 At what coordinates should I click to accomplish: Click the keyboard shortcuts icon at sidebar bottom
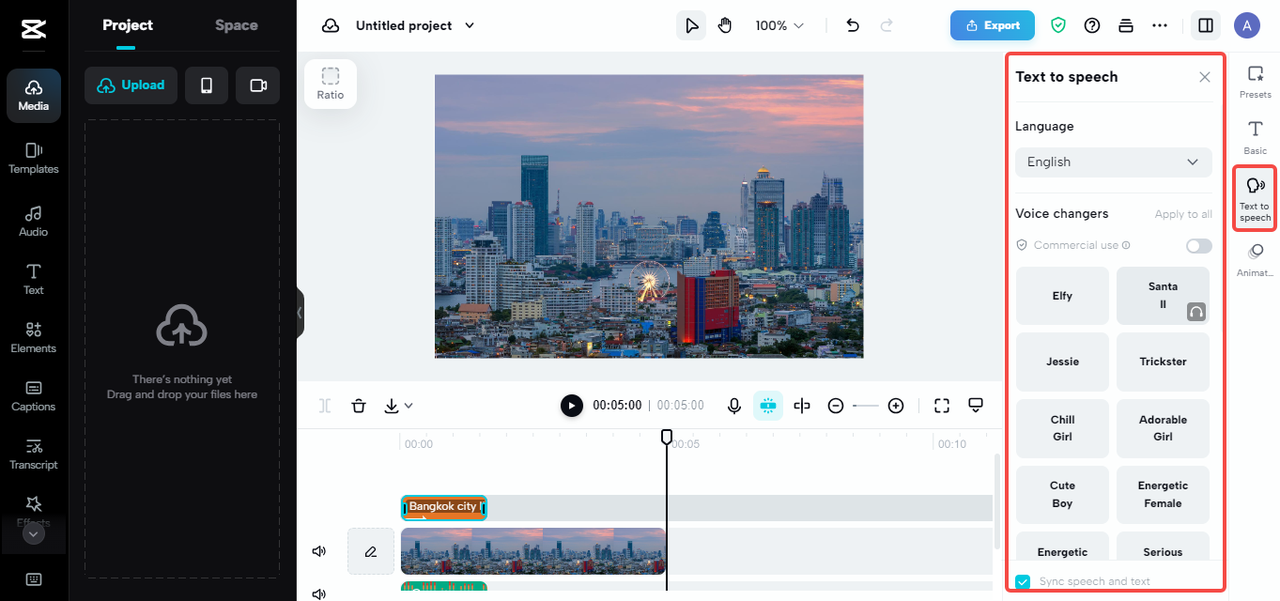tap(33, 579)
